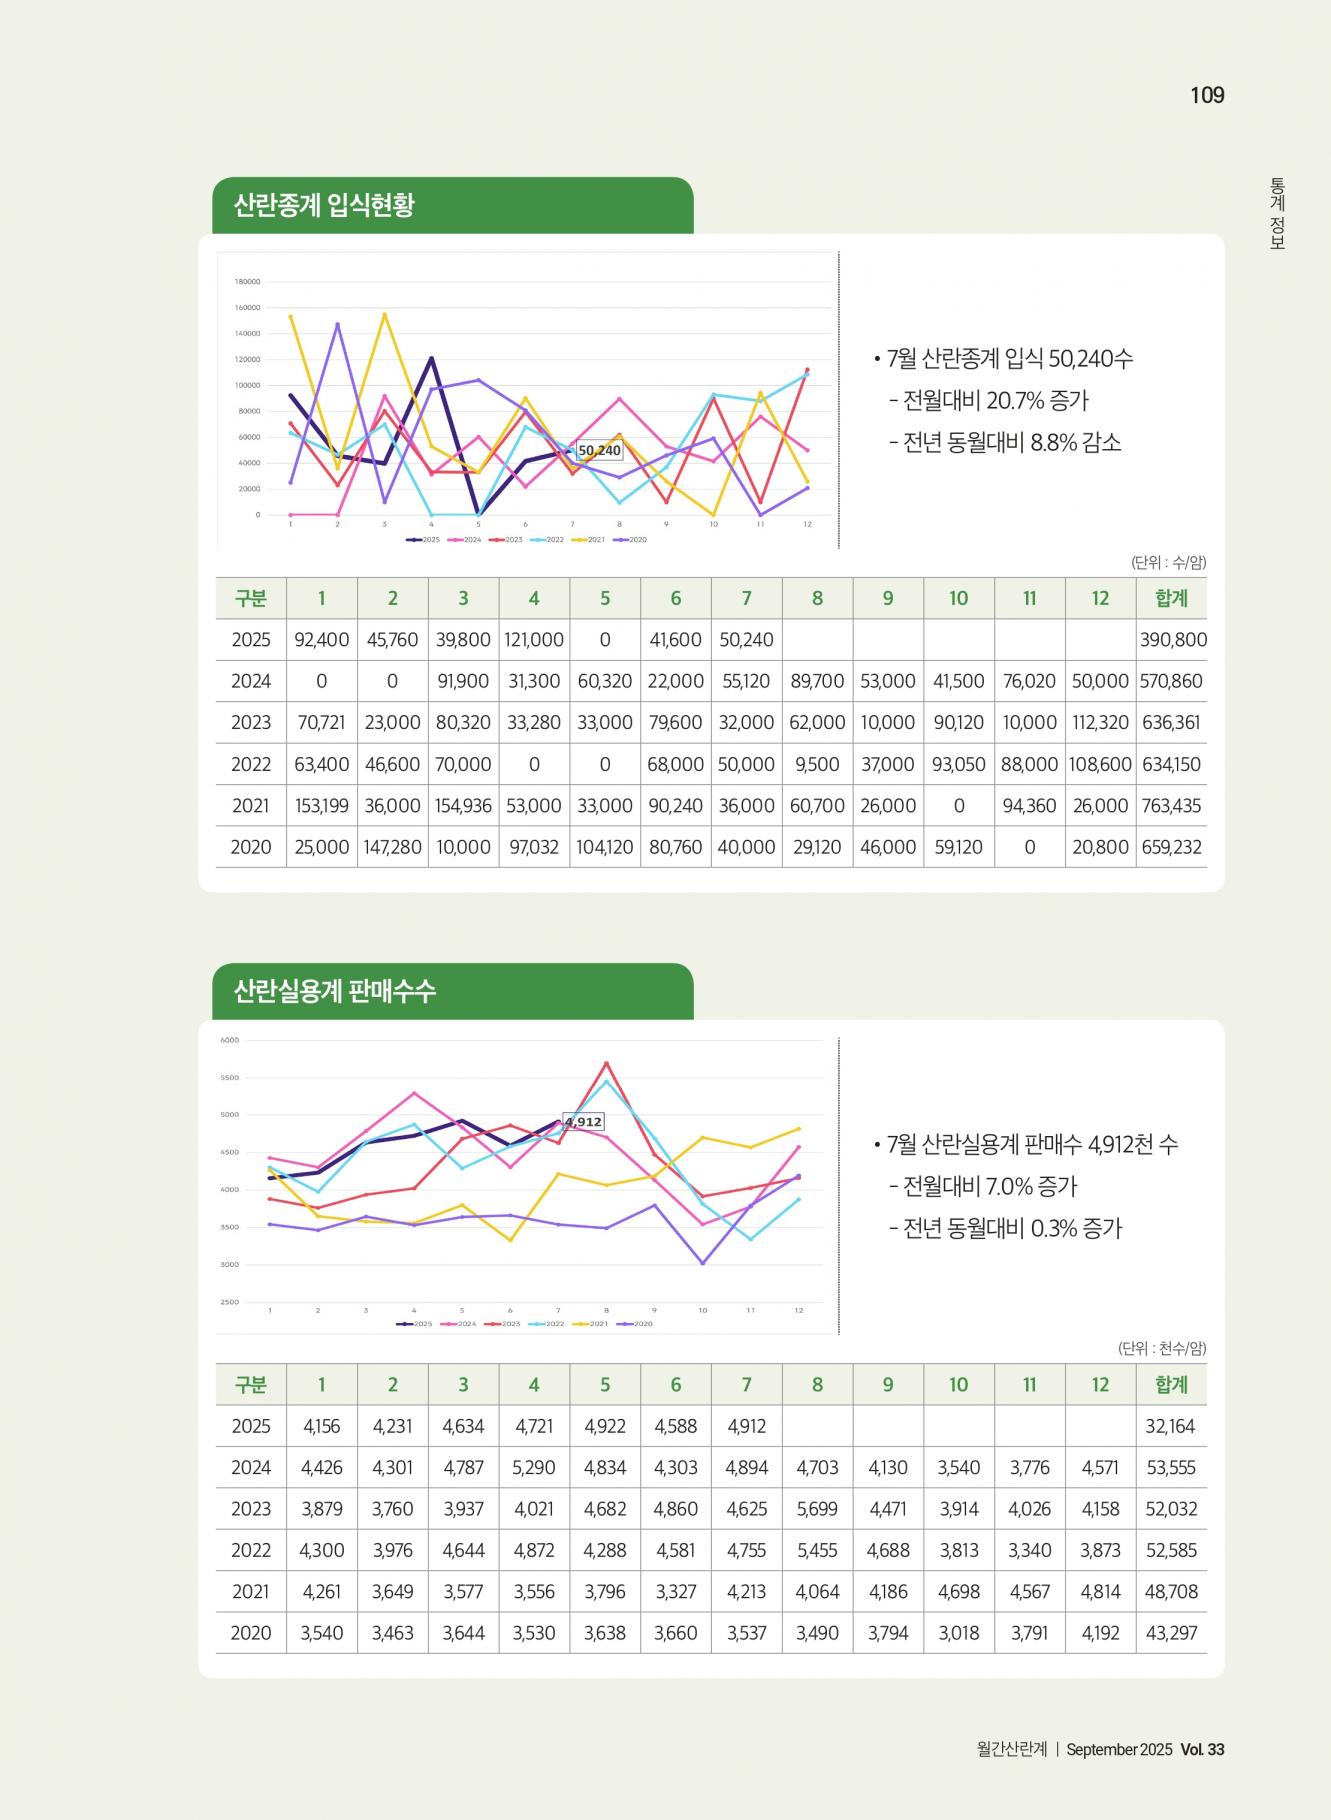Click the Vol. 33 footer text
Screen dimensions: 1331x1820
coord(1202,1749)
